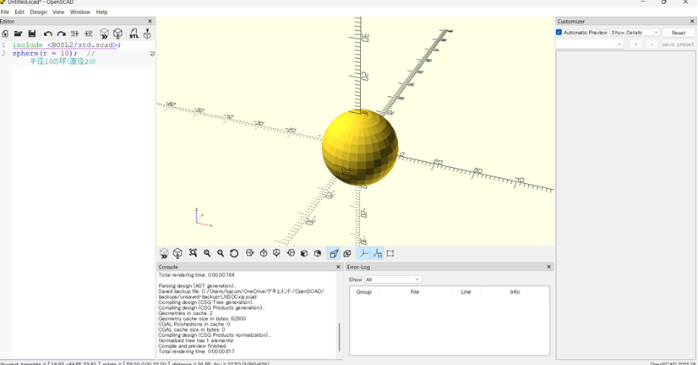Reset the 3D view

234,253
